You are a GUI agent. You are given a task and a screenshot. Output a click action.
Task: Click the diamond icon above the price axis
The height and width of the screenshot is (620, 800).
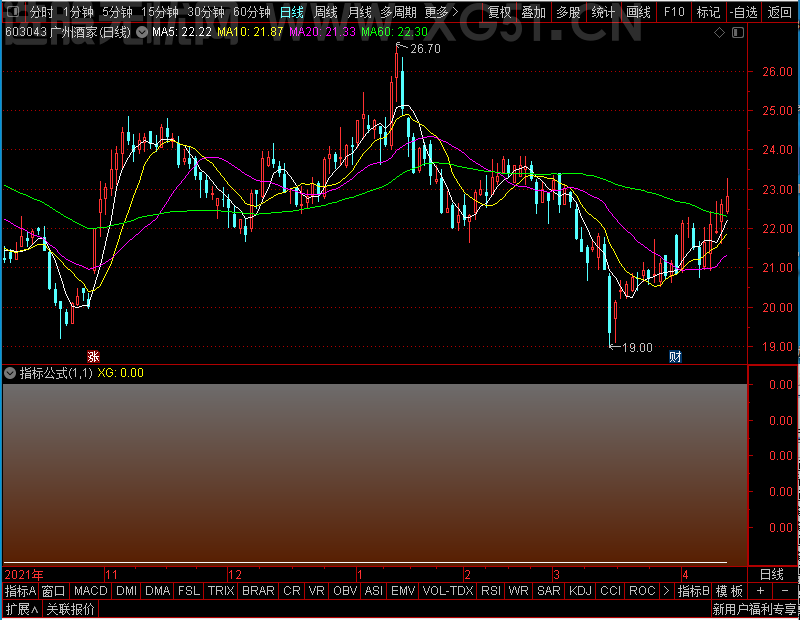719,33
